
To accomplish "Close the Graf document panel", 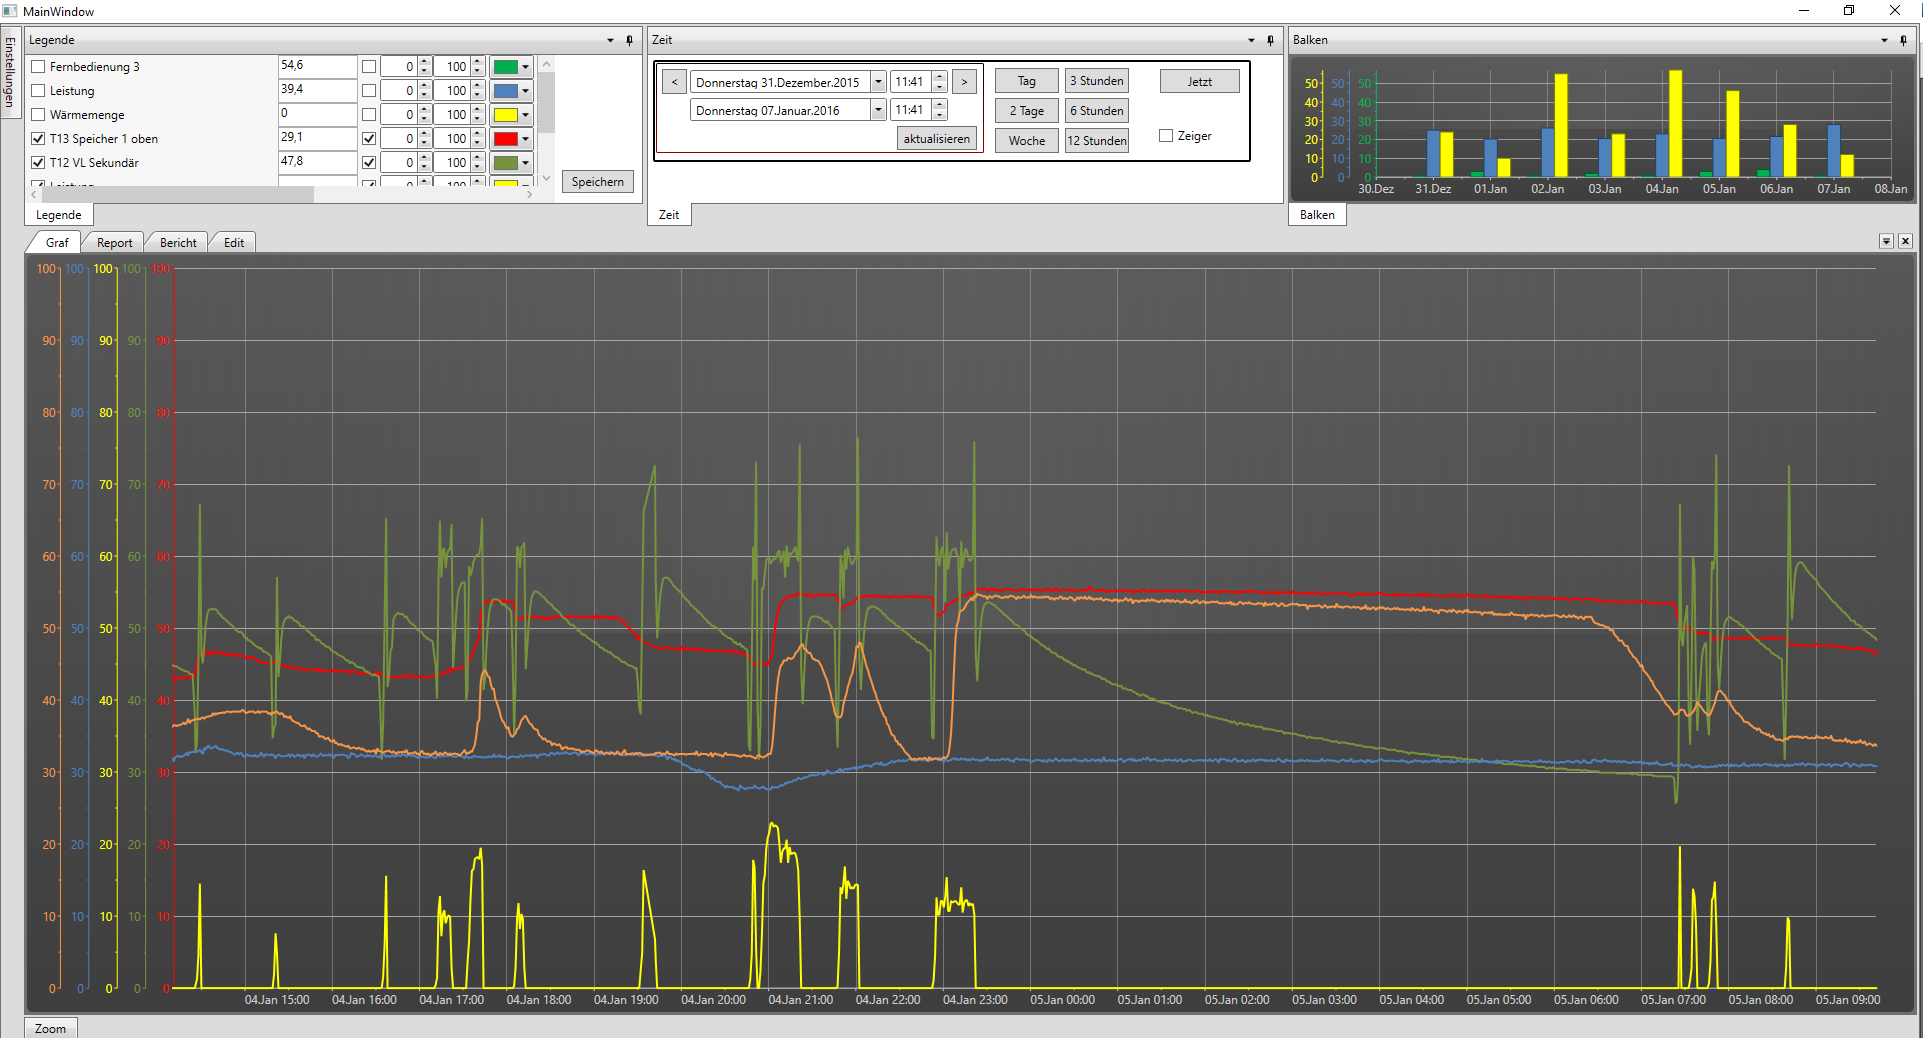I will pyautogui.click(x=1905, y=241).
